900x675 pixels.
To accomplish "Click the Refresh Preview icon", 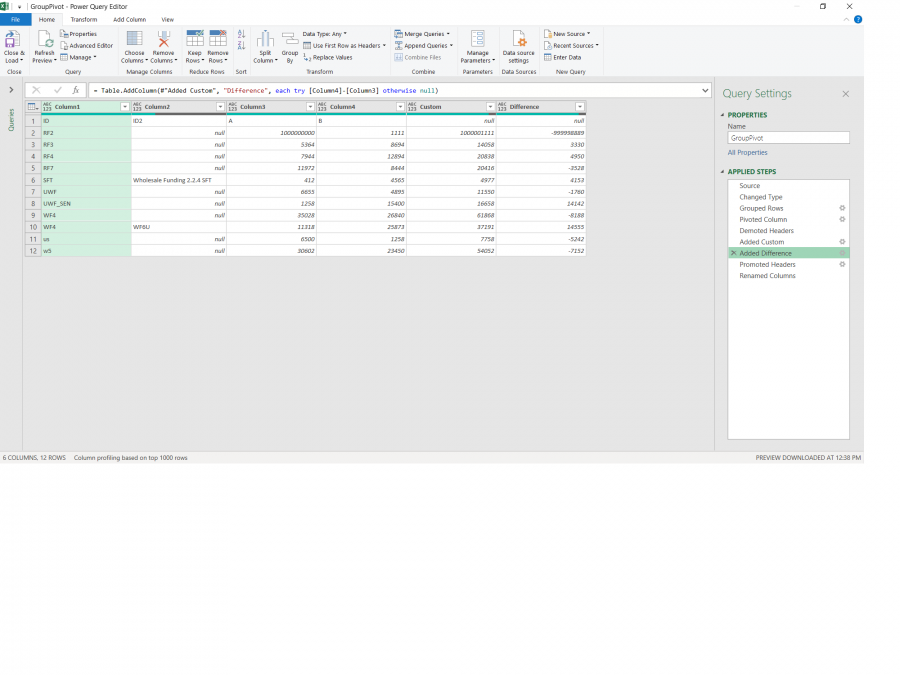I will coord(45,40).
